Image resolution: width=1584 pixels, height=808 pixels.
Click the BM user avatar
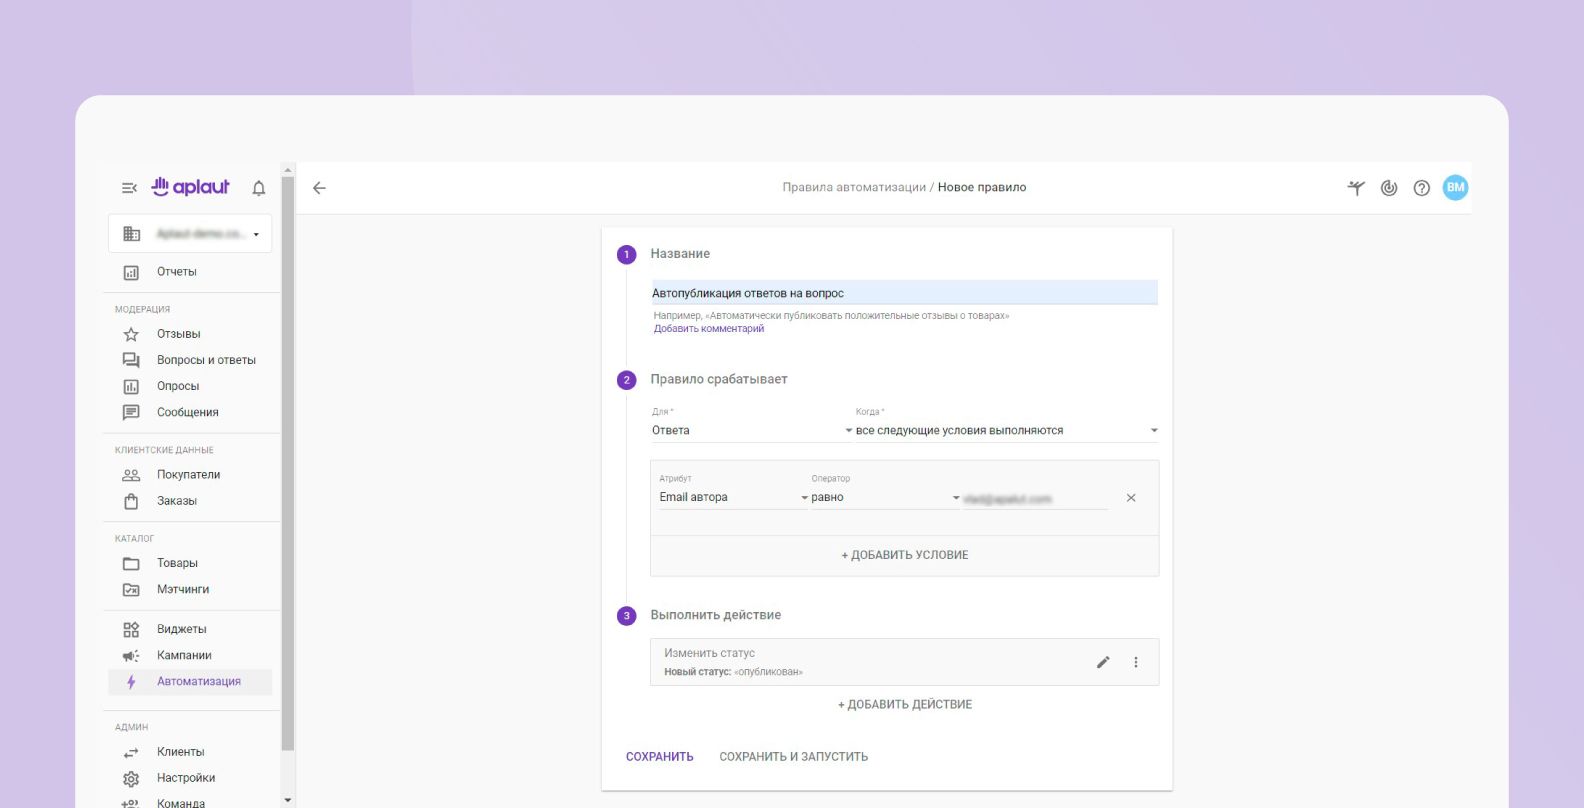(1455, 187)
